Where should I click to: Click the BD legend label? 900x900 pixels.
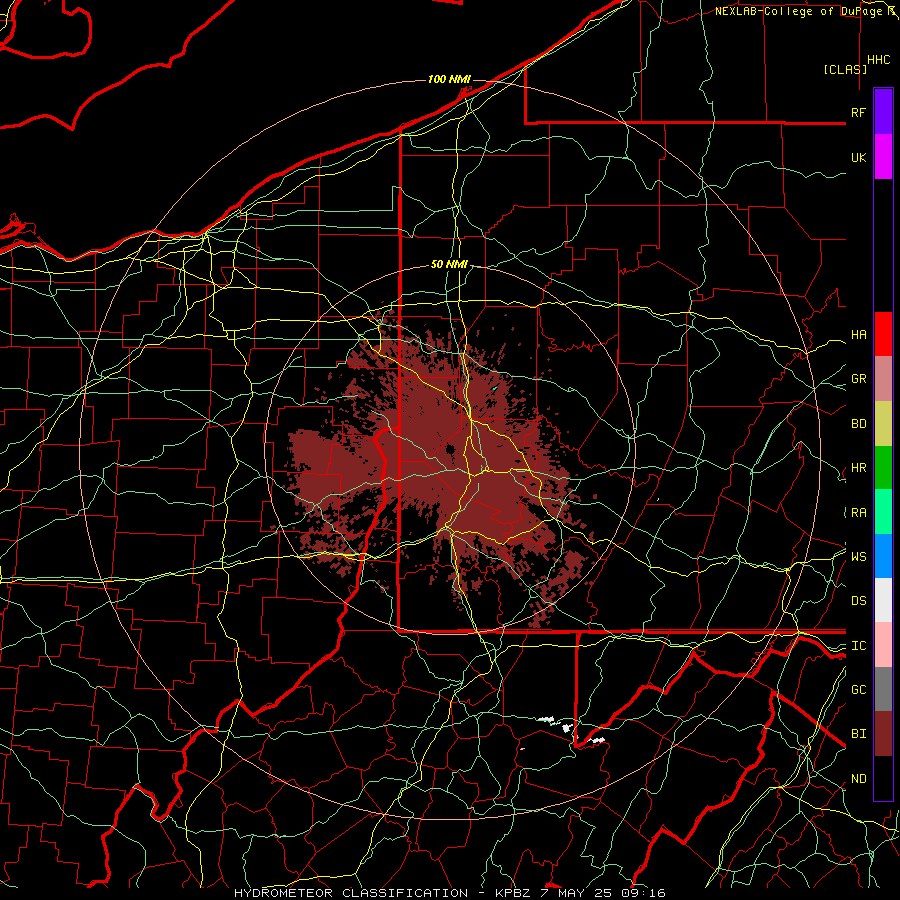point(859,424)
